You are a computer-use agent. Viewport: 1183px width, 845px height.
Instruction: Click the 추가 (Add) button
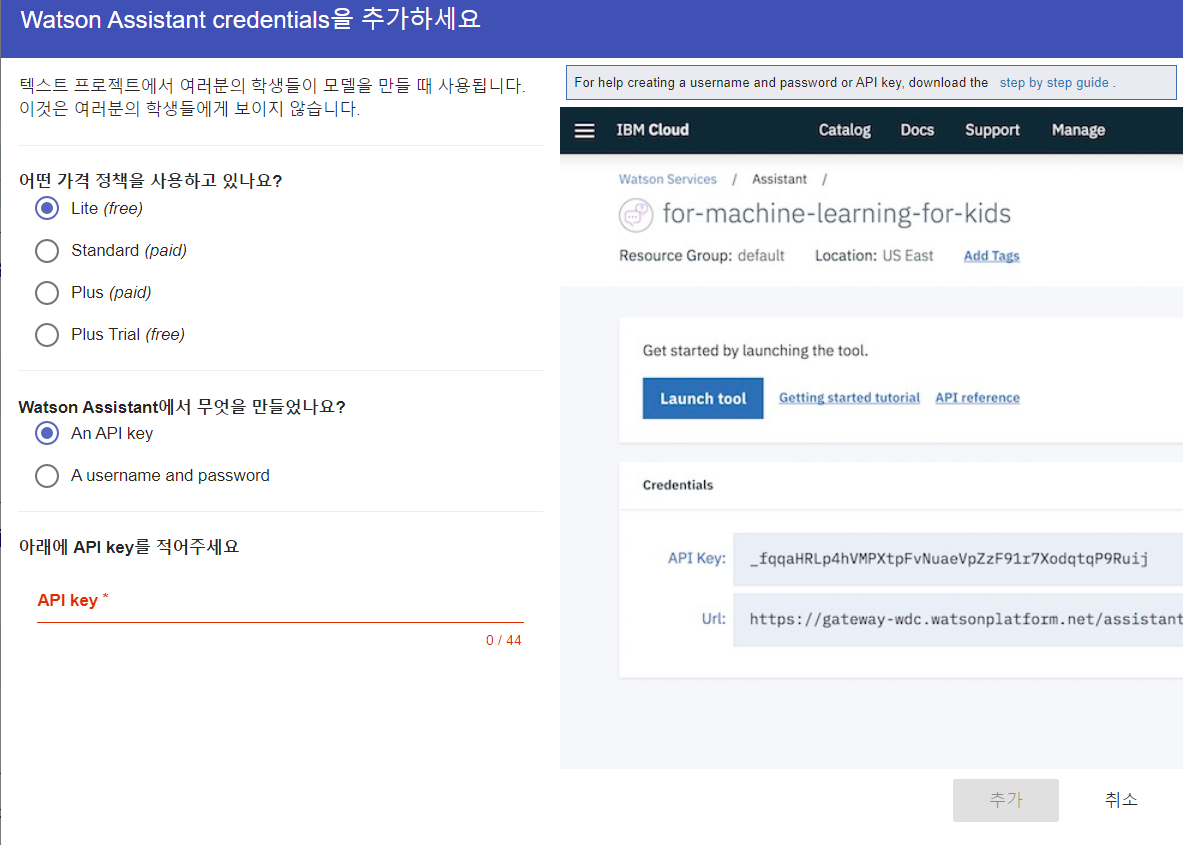coord(1006,800)
